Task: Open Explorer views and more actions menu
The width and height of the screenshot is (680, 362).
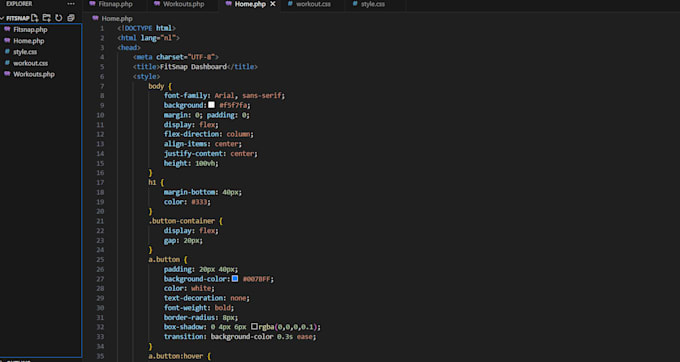Action: [71, 4]
